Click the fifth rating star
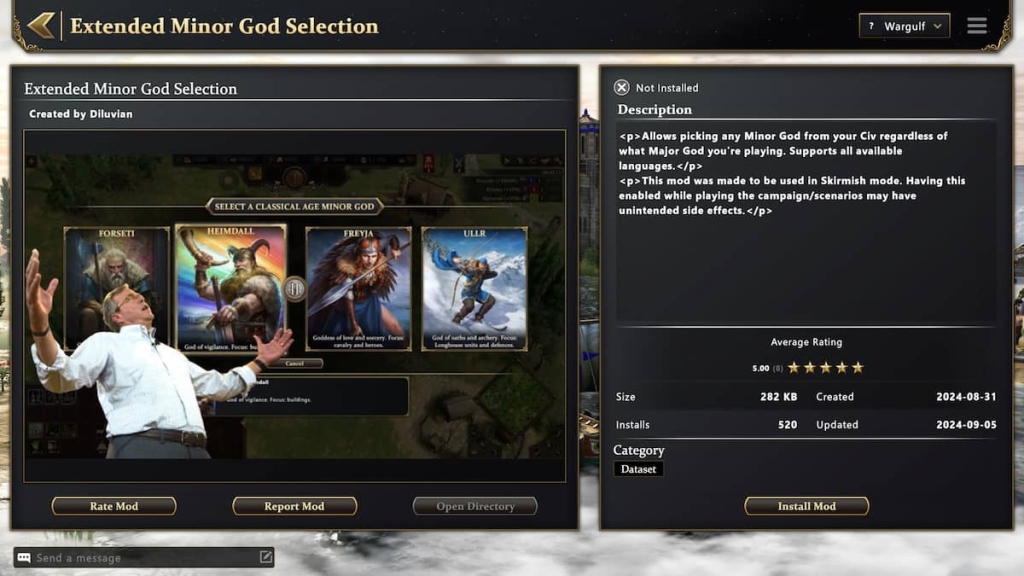The width and height of the screenshot is (1024, 576). tap(857, 367)
